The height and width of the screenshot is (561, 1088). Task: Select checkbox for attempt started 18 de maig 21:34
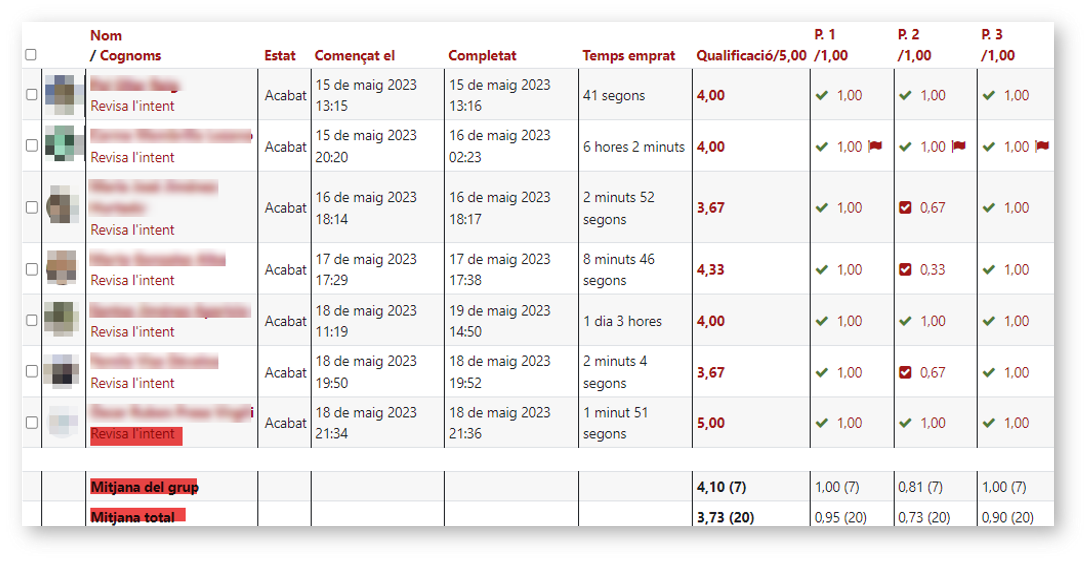31,423
